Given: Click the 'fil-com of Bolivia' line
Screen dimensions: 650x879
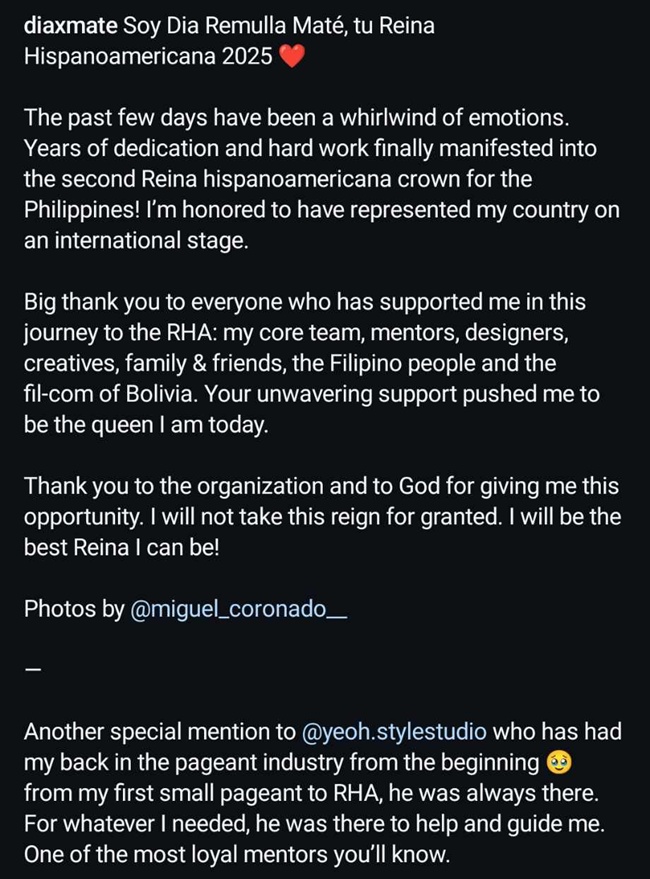Looking at the screenshot, I should [310, 394].
